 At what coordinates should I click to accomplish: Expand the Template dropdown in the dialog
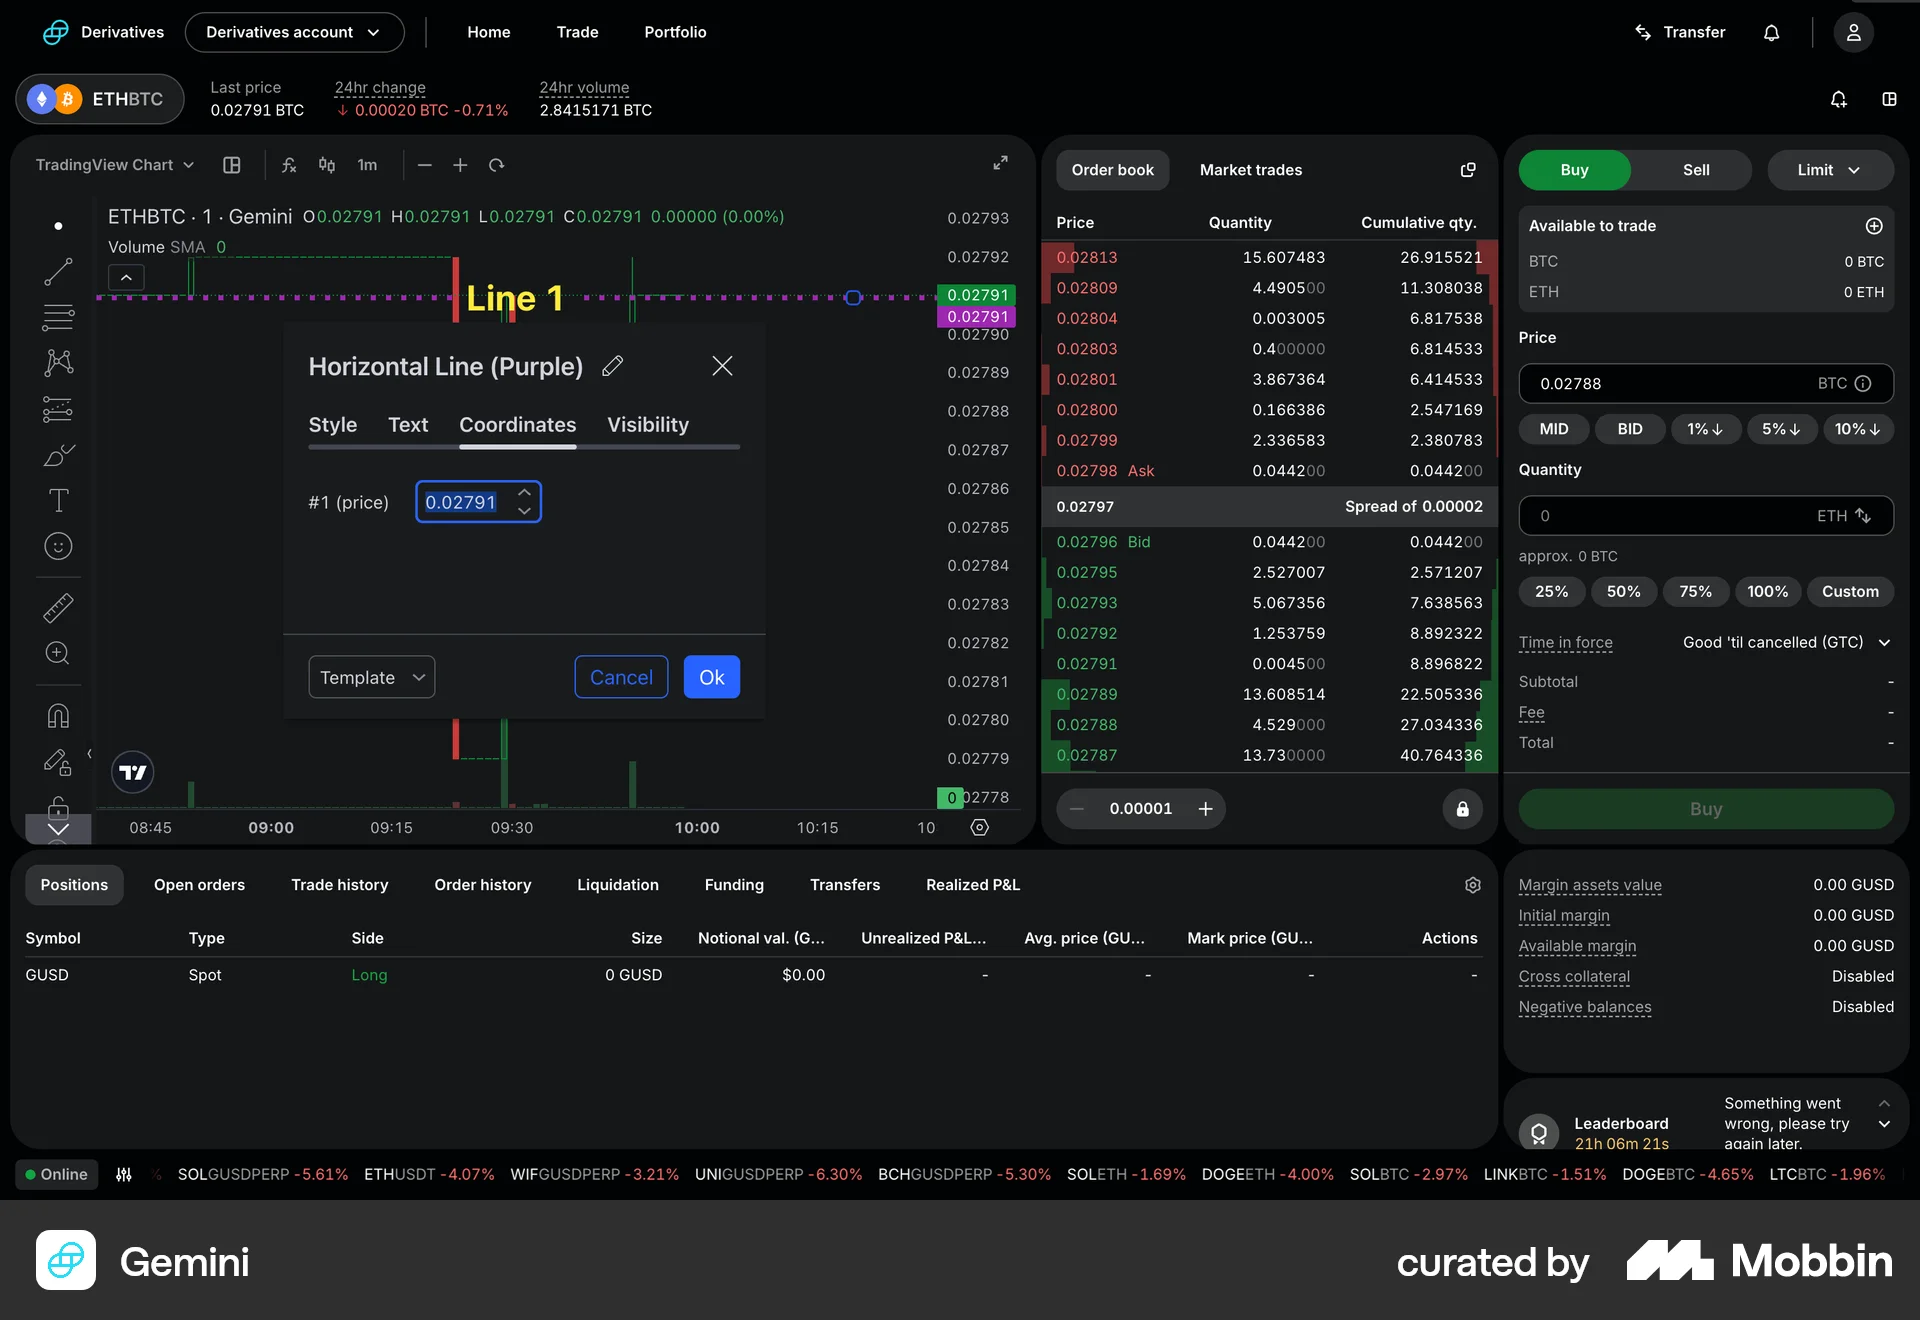tap(371, 677)
